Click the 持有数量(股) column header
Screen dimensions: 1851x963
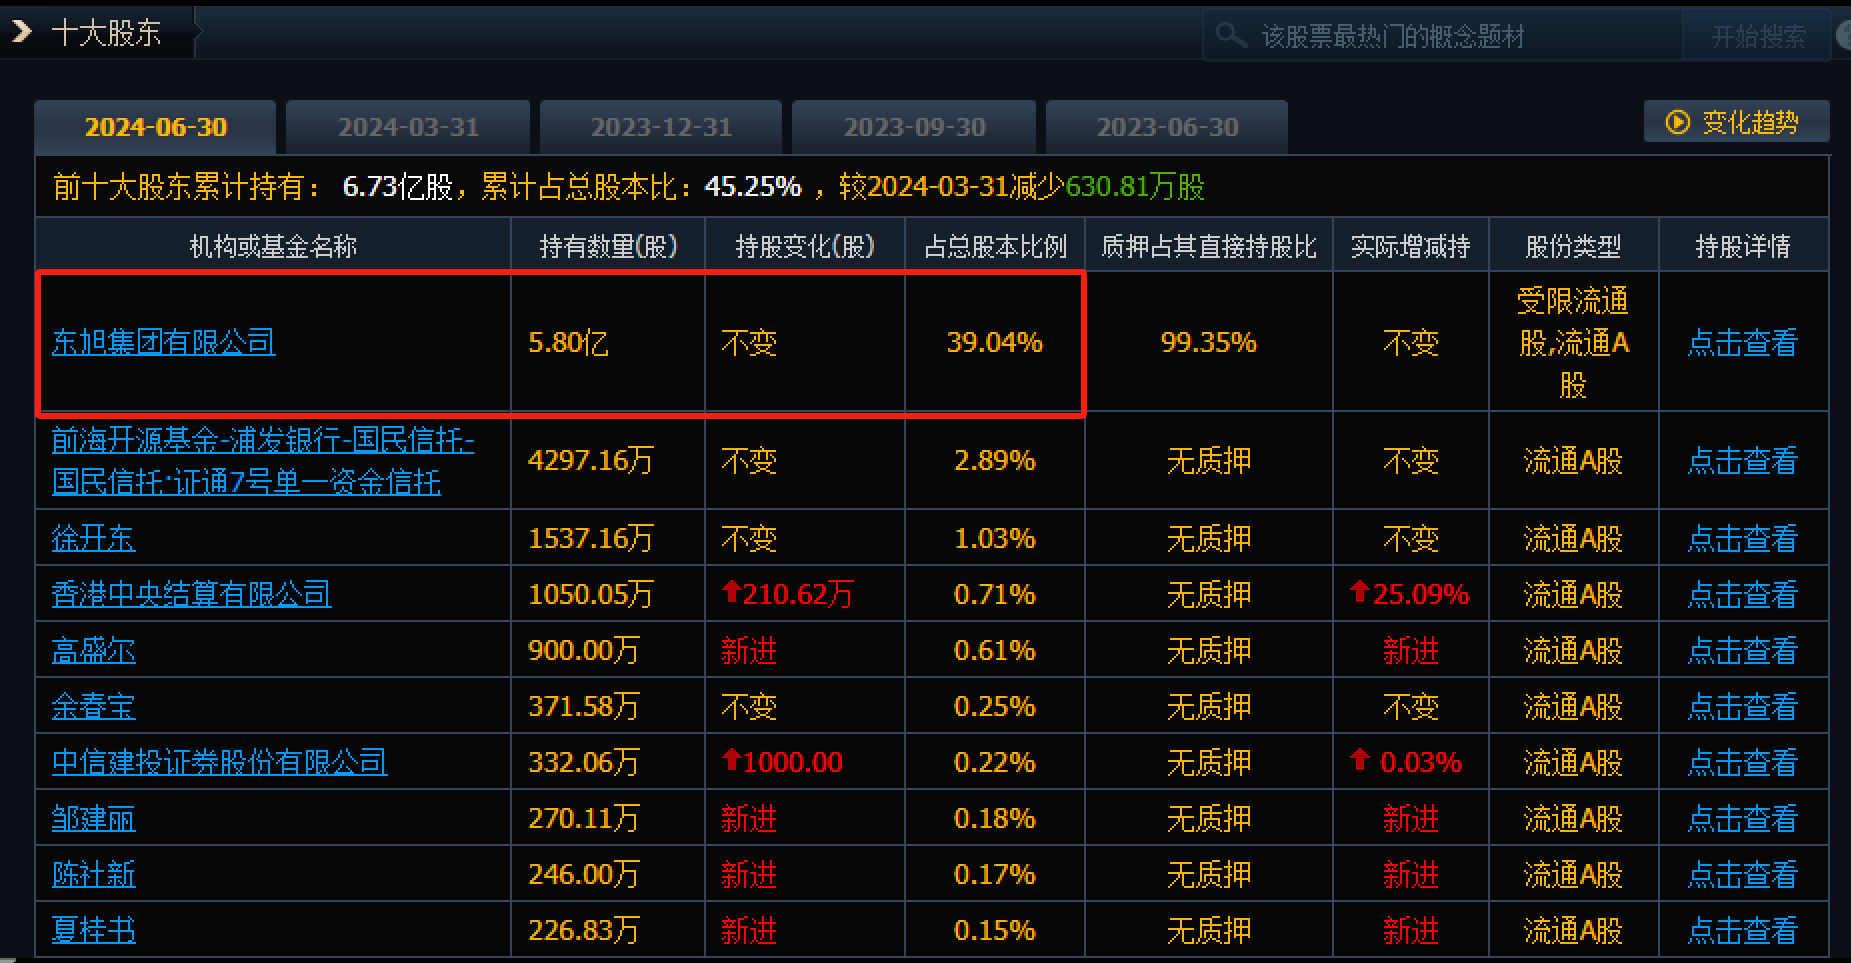click(x=608, y=246)
